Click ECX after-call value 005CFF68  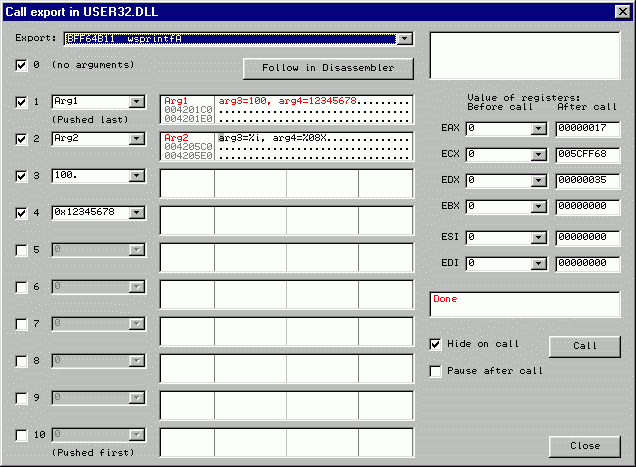coord(588,155)
